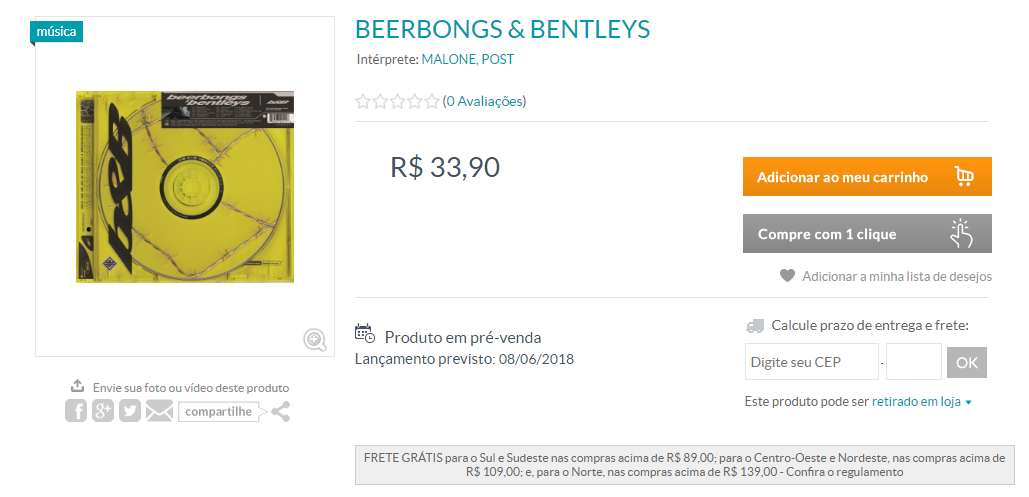This screenshot has height=497, width=1029.
Task: Click the magnifier zoom icon on the album image
Action: pos(315,340)
